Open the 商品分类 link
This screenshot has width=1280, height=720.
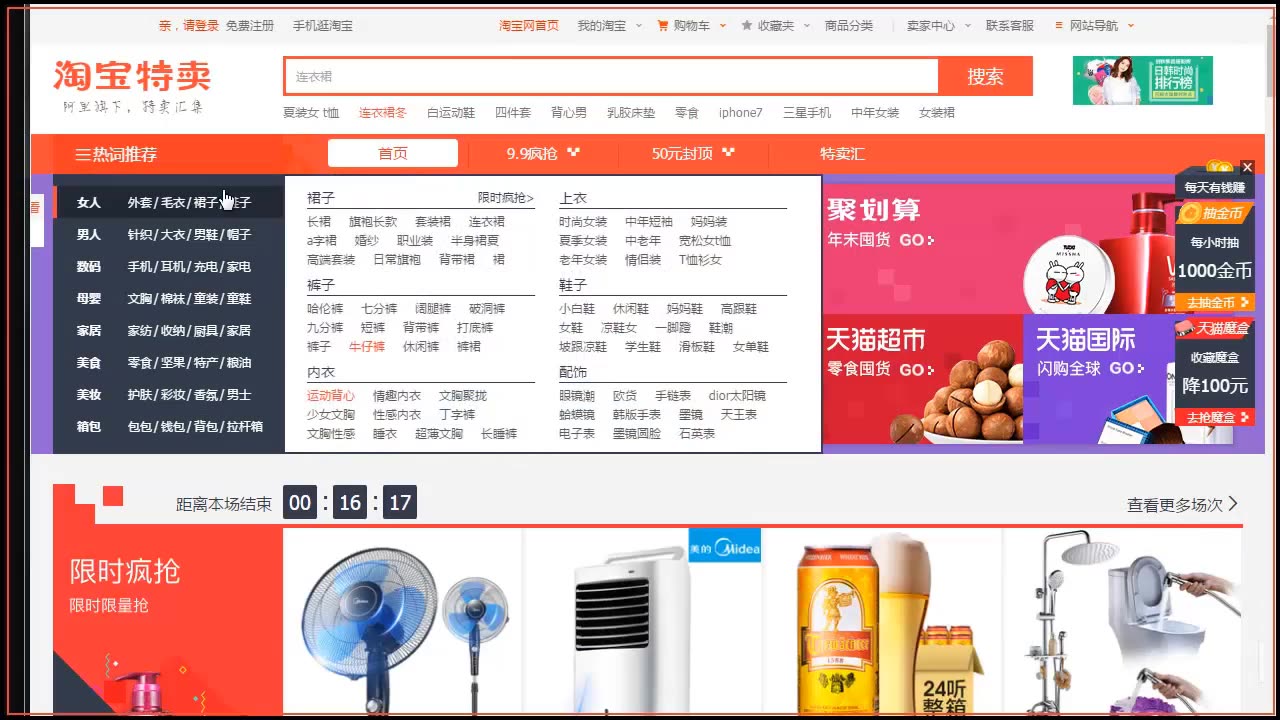[x=849, y=26]
